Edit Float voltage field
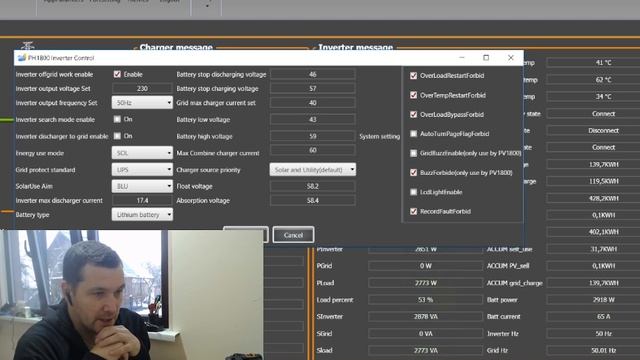Viewport: 640px width, 360px height. (x=313, y=186)
